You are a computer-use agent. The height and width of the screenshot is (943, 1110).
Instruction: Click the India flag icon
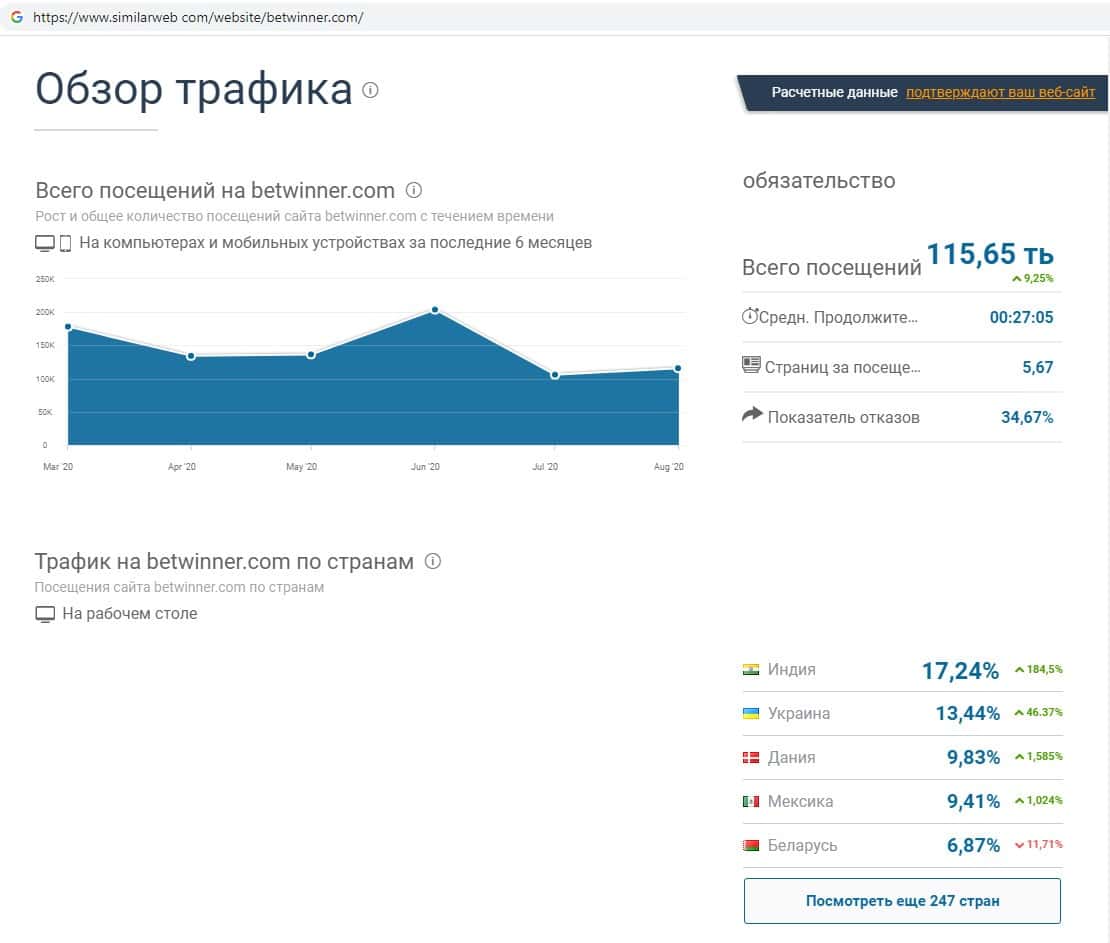tap(751, 670)
